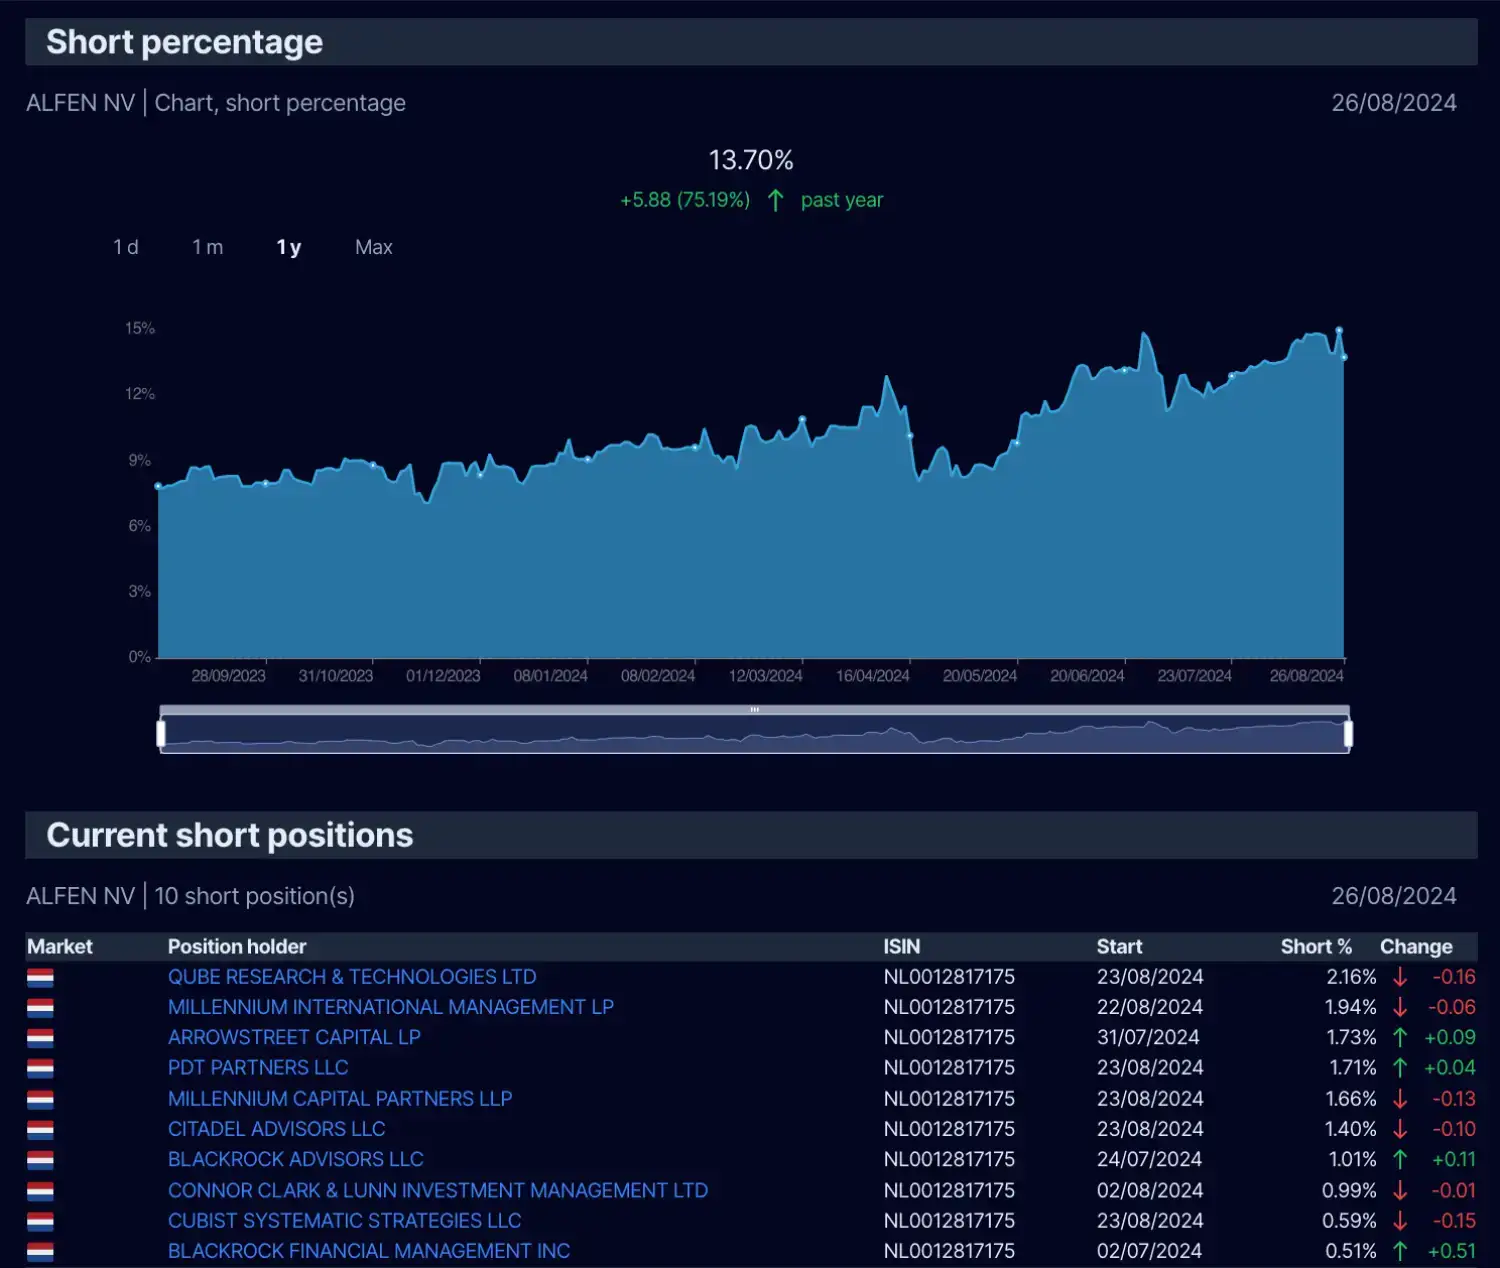This screenshot has width=1500, height=1268.
Task: Click the left handle of chart range slider
Action: [x=161, y=734]
